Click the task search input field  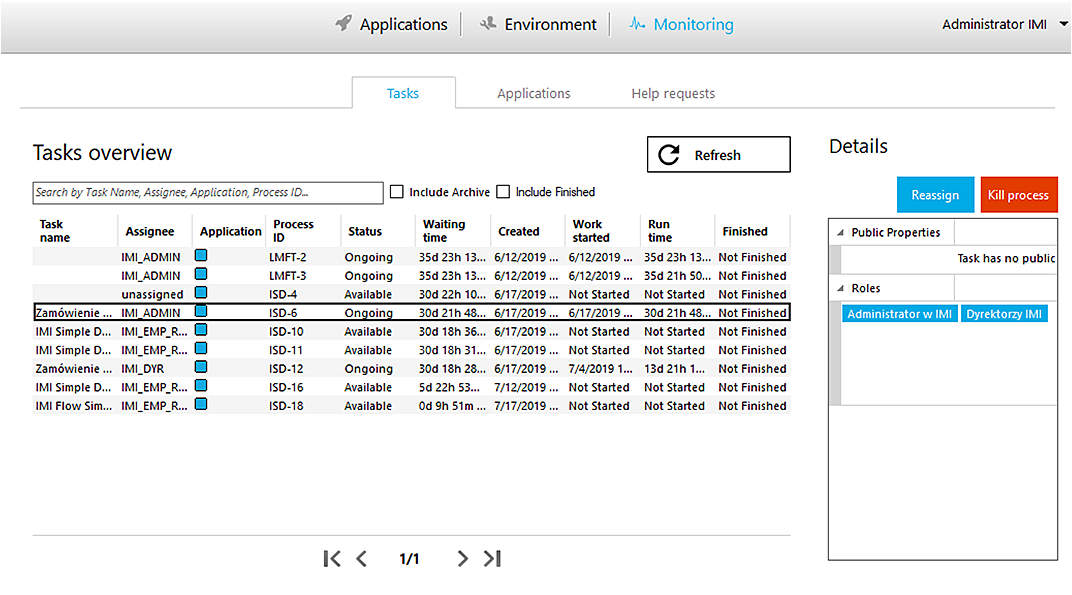click(x=208, y=192)
